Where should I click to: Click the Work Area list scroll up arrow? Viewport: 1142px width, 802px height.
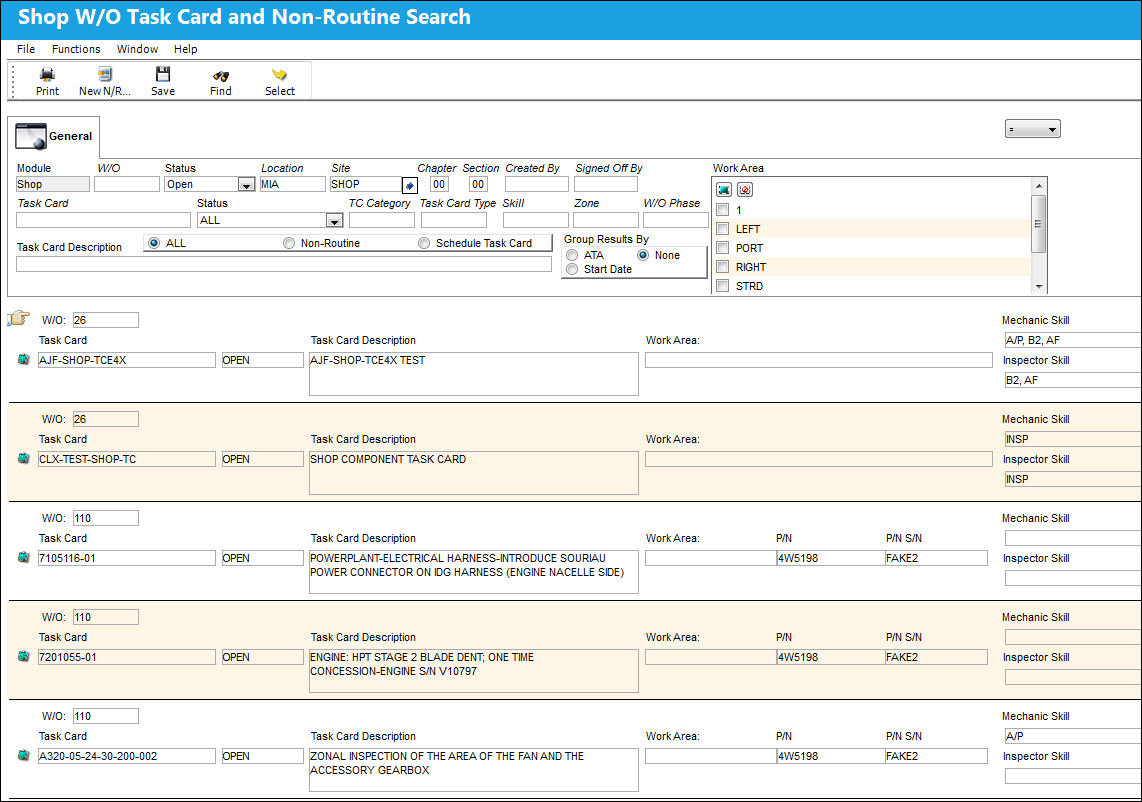pos(1039,186)
